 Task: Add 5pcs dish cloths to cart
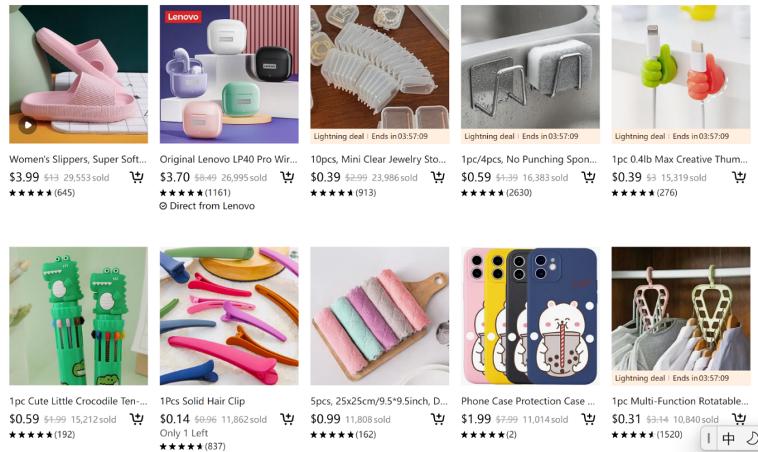(x=438, y=419)
